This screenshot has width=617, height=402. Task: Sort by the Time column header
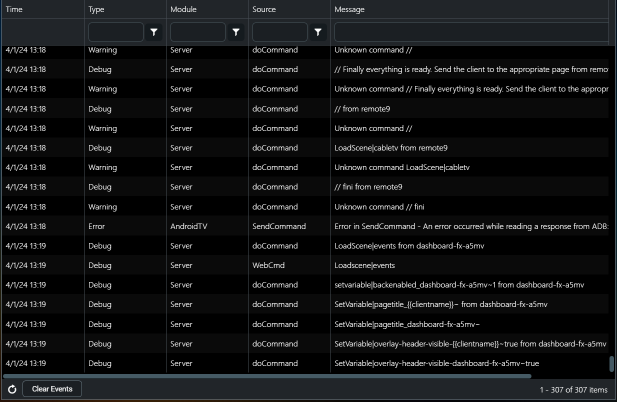point(14,9)
